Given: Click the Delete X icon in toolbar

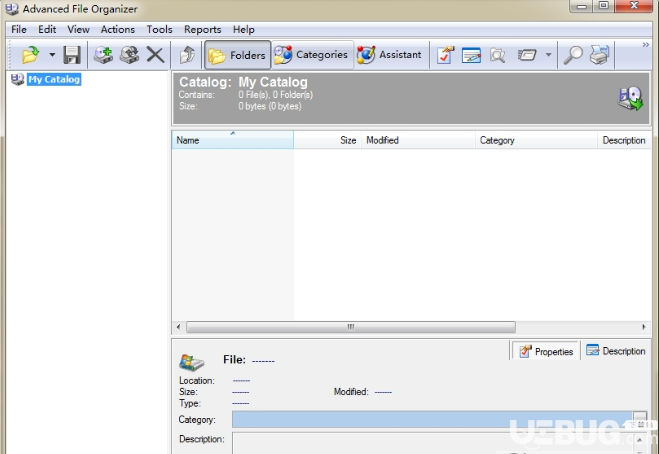Looking at the screenshot, I should [x=155, y=55].
